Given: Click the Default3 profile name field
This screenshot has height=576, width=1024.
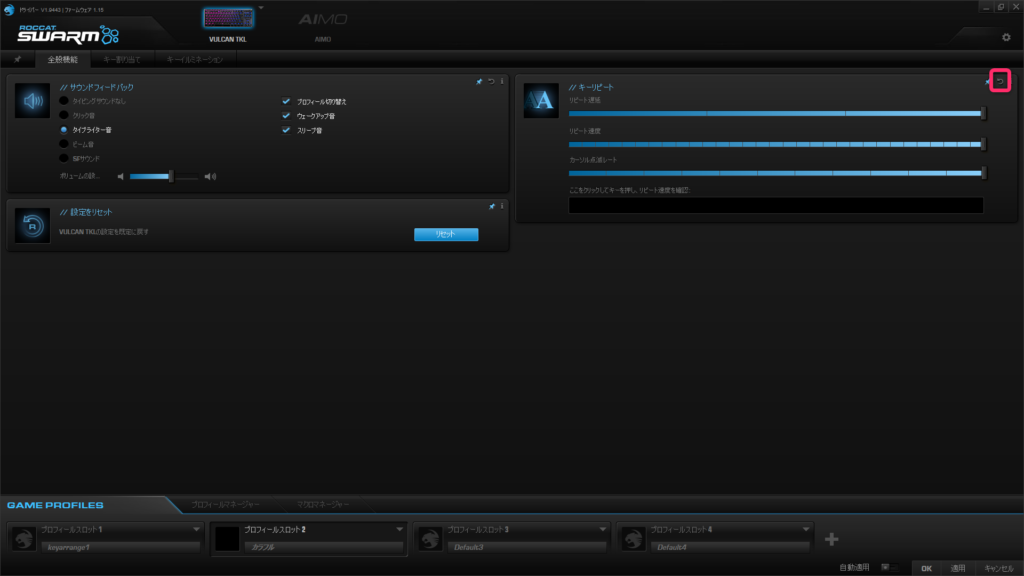Looking at the screenshot, I should [526, 547].
